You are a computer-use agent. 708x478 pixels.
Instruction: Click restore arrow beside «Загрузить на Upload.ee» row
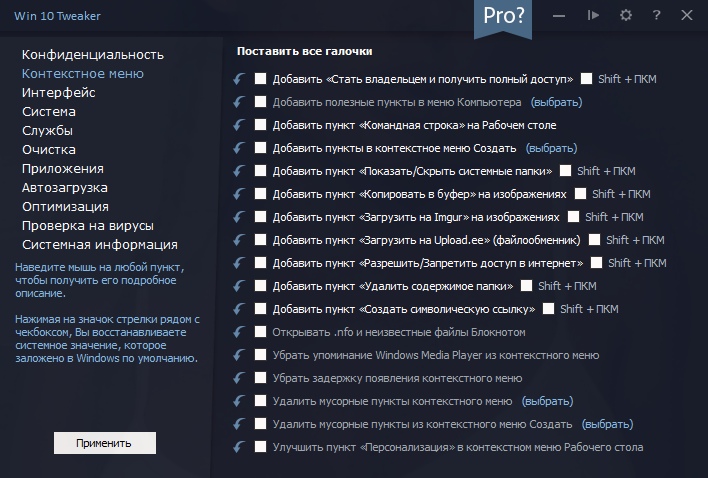click(239, 240)
